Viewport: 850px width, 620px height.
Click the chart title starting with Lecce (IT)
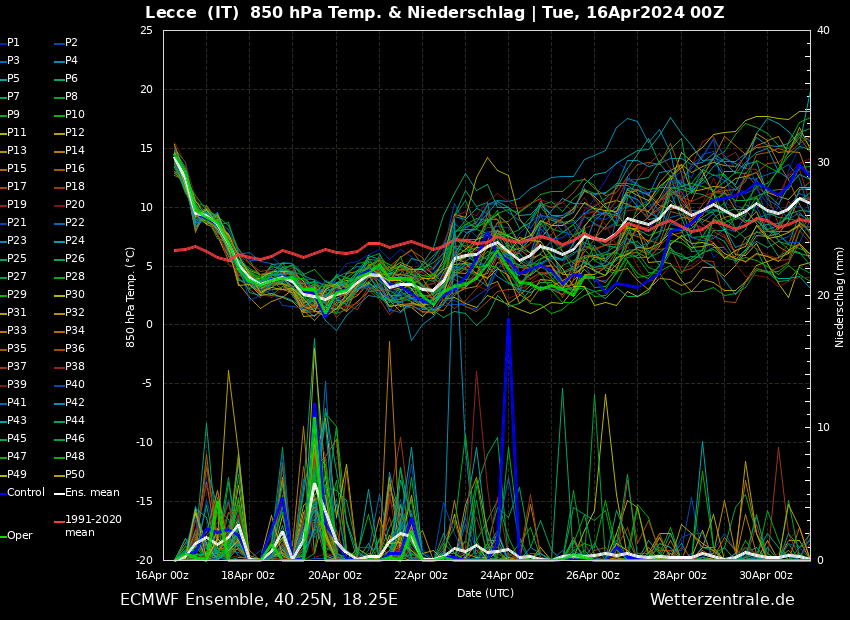[x=435, y=12]
